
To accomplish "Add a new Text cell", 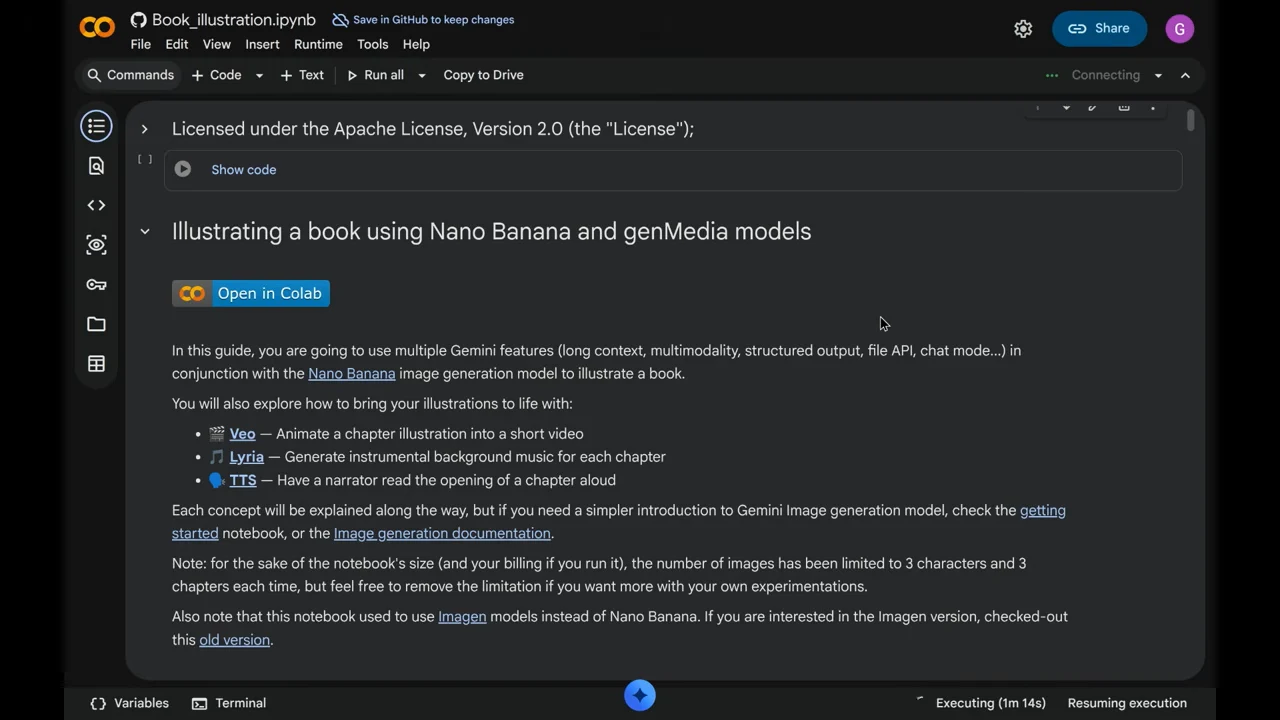I will click(302, 75).
